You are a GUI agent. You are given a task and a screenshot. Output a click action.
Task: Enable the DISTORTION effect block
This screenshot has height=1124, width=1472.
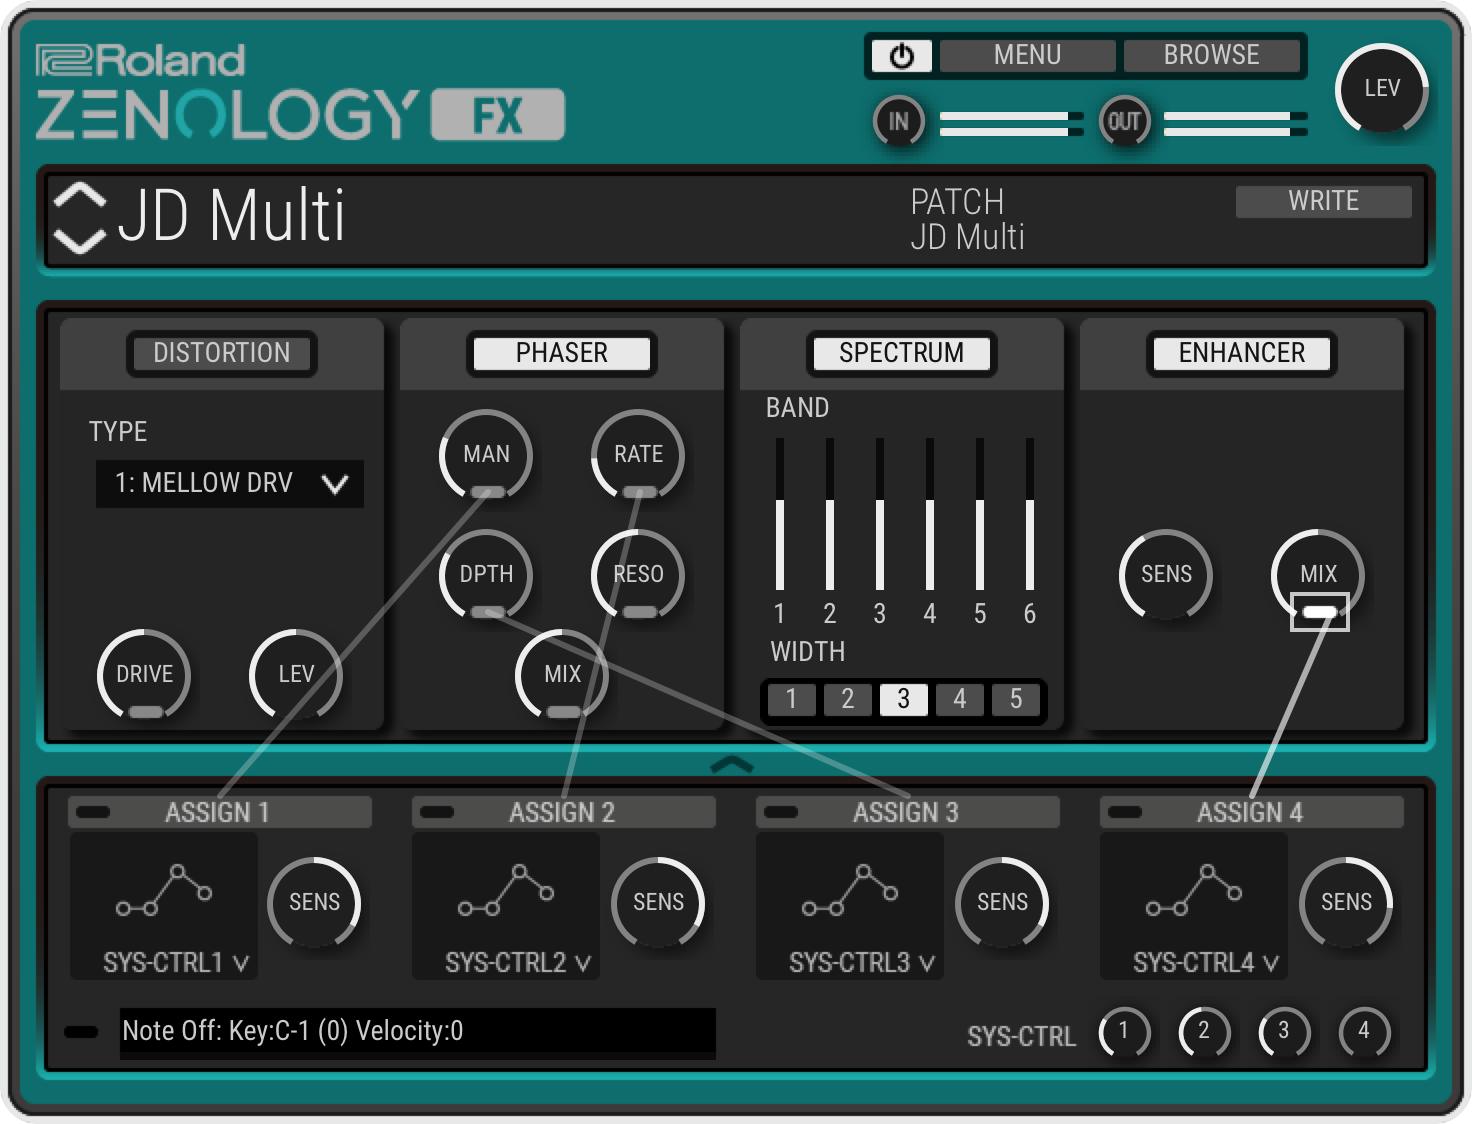pyautogui.click(x=221, y=353)
